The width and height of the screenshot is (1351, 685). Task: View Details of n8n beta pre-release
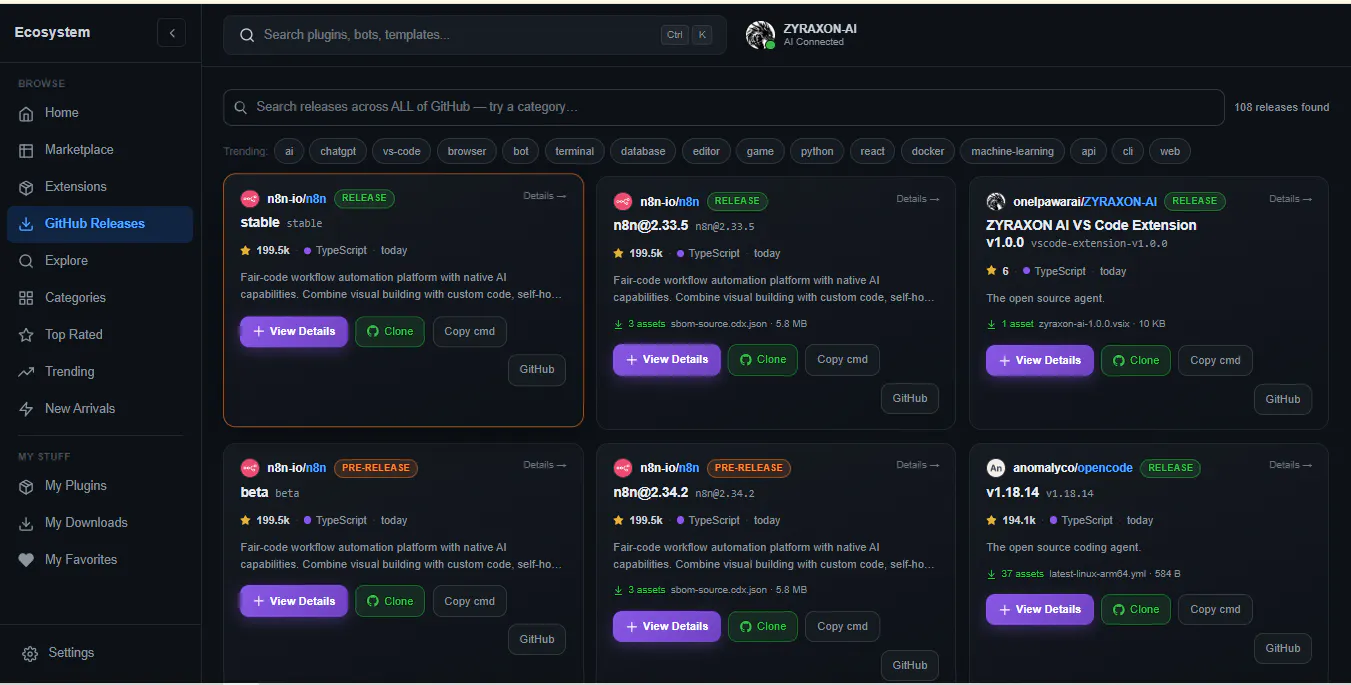(x=294, y=601)
